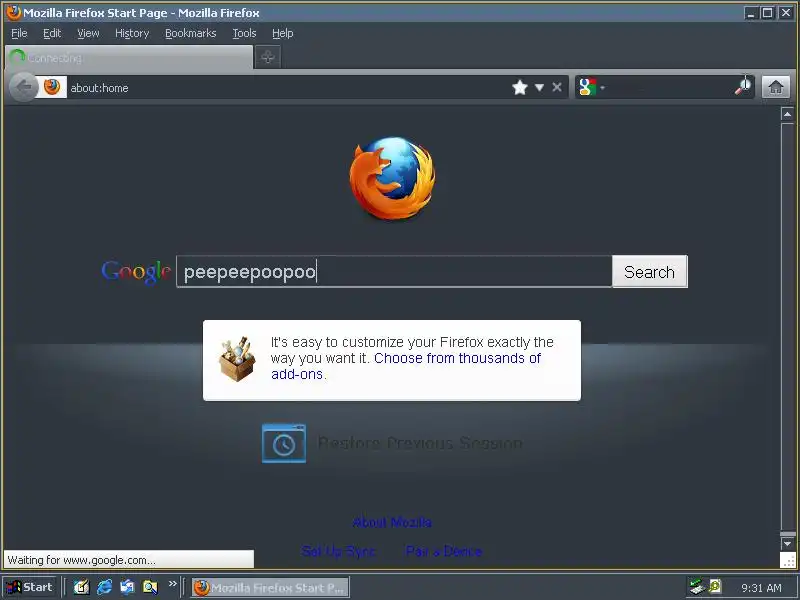Open the Tools menu
800x600 pixels.
click(x=244, y=33)
